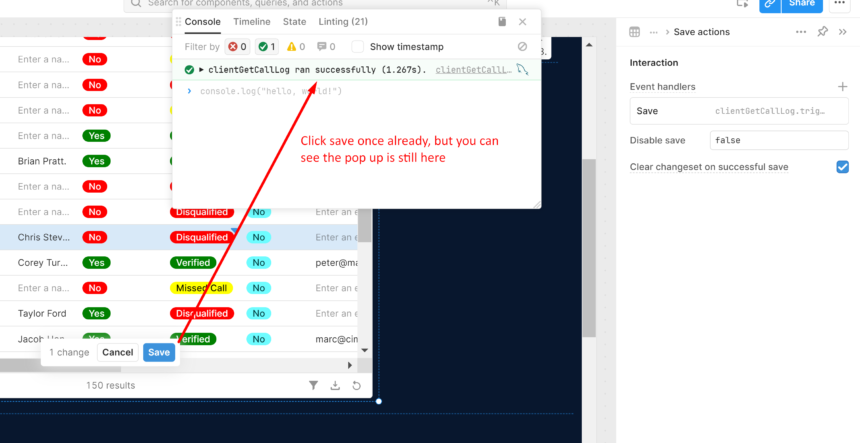The height and width of the screenshot is (443, 860).
Task: Grab the console panel drag handle
Action: pos(178,22)
